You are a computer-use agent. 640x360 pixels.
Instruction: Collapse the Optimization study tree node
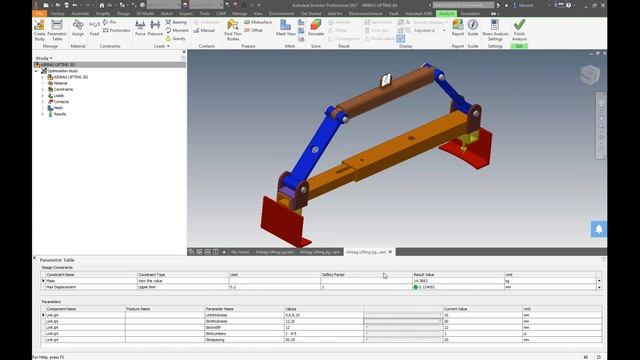pos(36,71)
